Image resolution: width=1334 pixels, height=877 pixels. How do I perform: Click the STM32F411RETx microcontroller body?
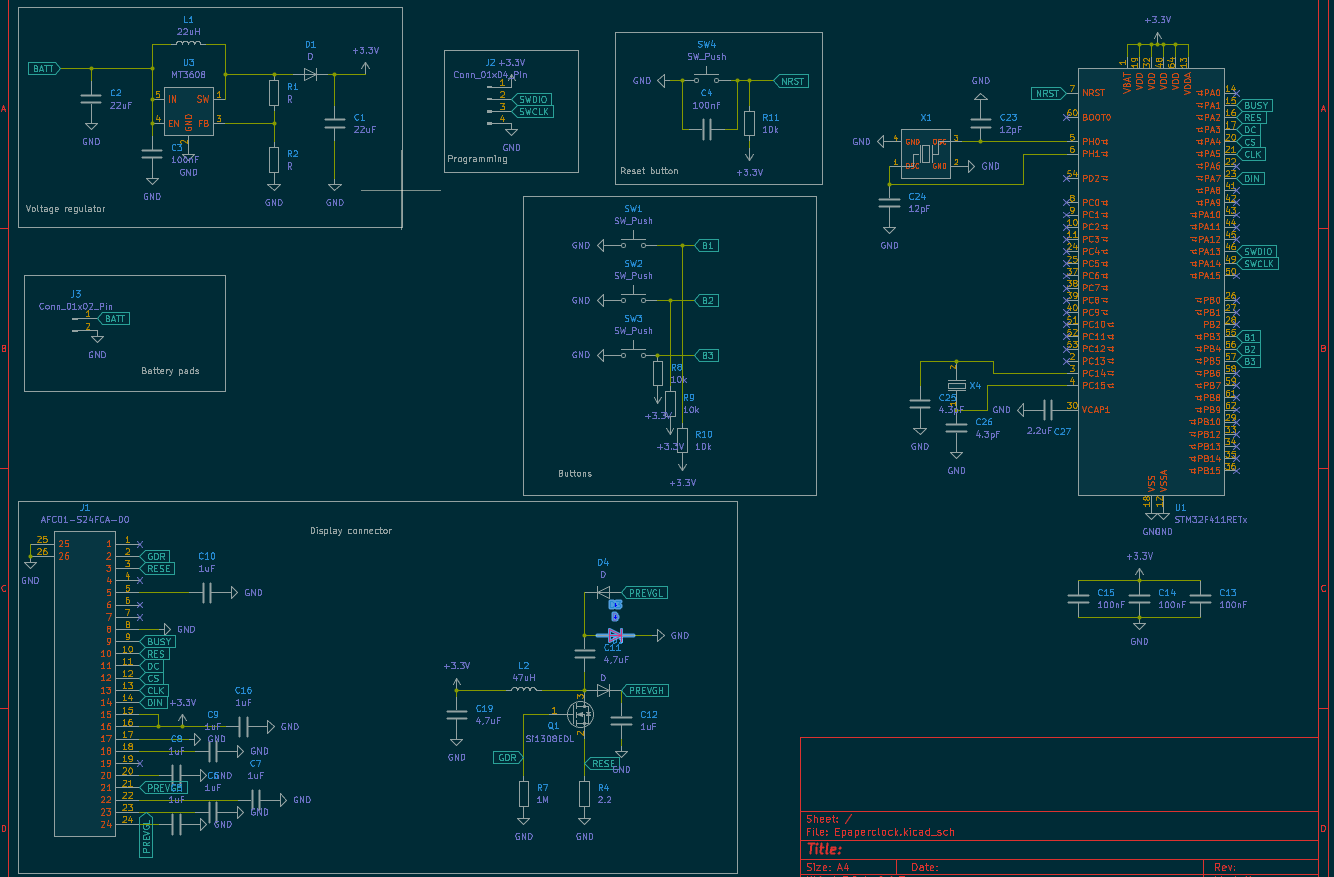1150,300
